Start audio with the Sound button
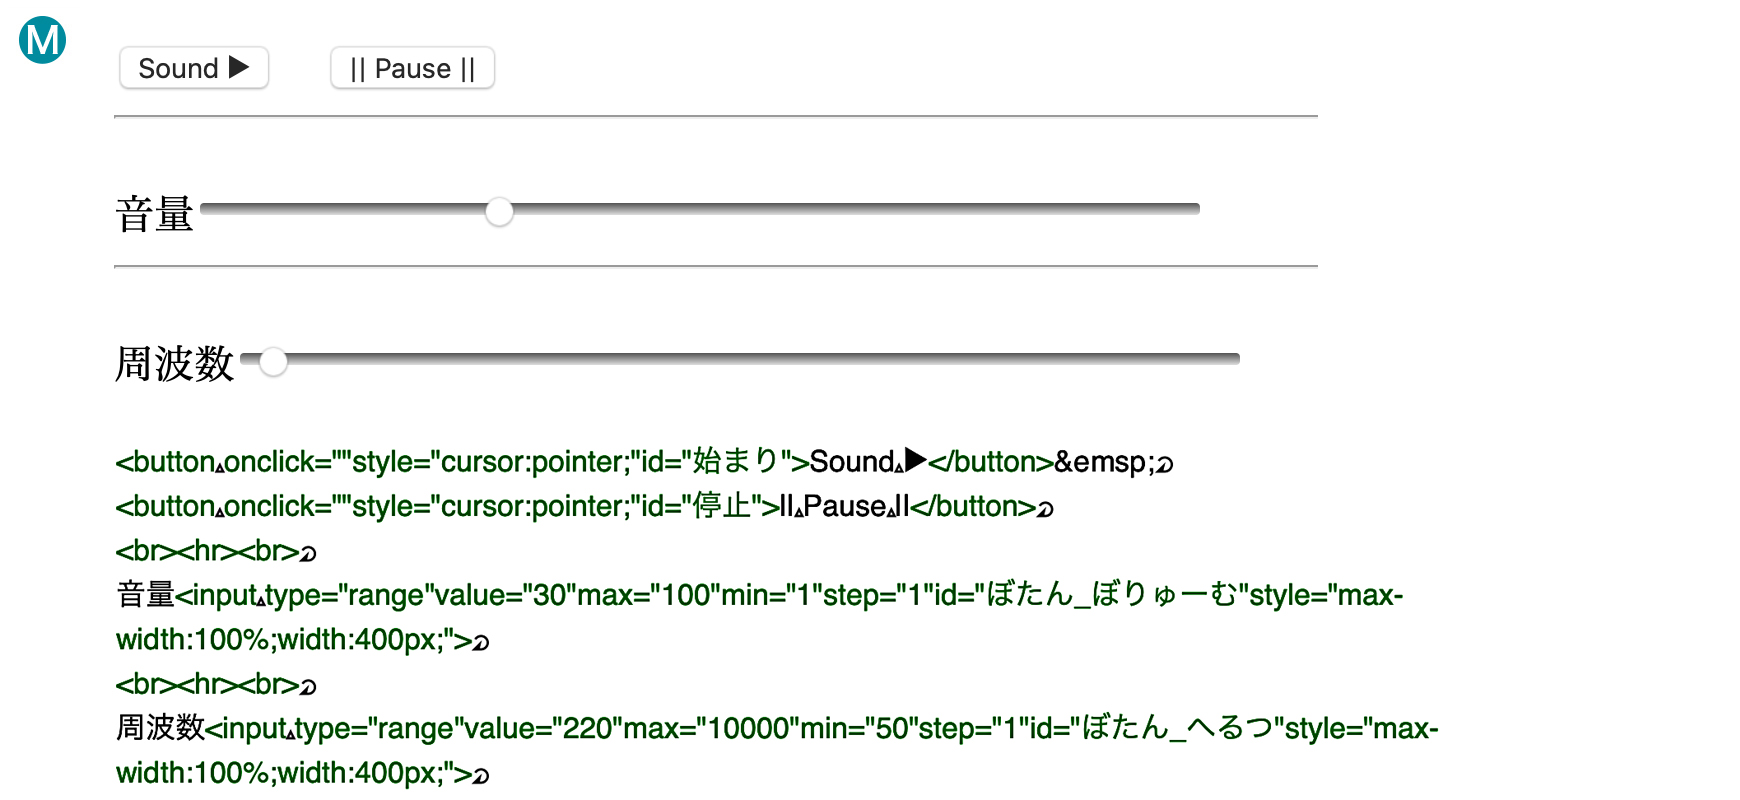 point(194,68)
